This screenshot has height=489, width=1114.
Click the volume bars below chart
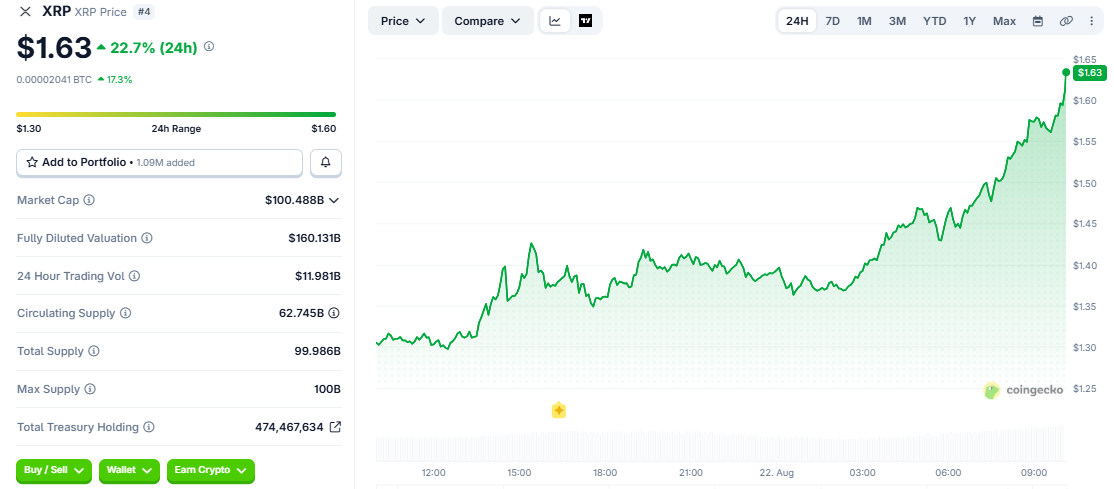720,444
